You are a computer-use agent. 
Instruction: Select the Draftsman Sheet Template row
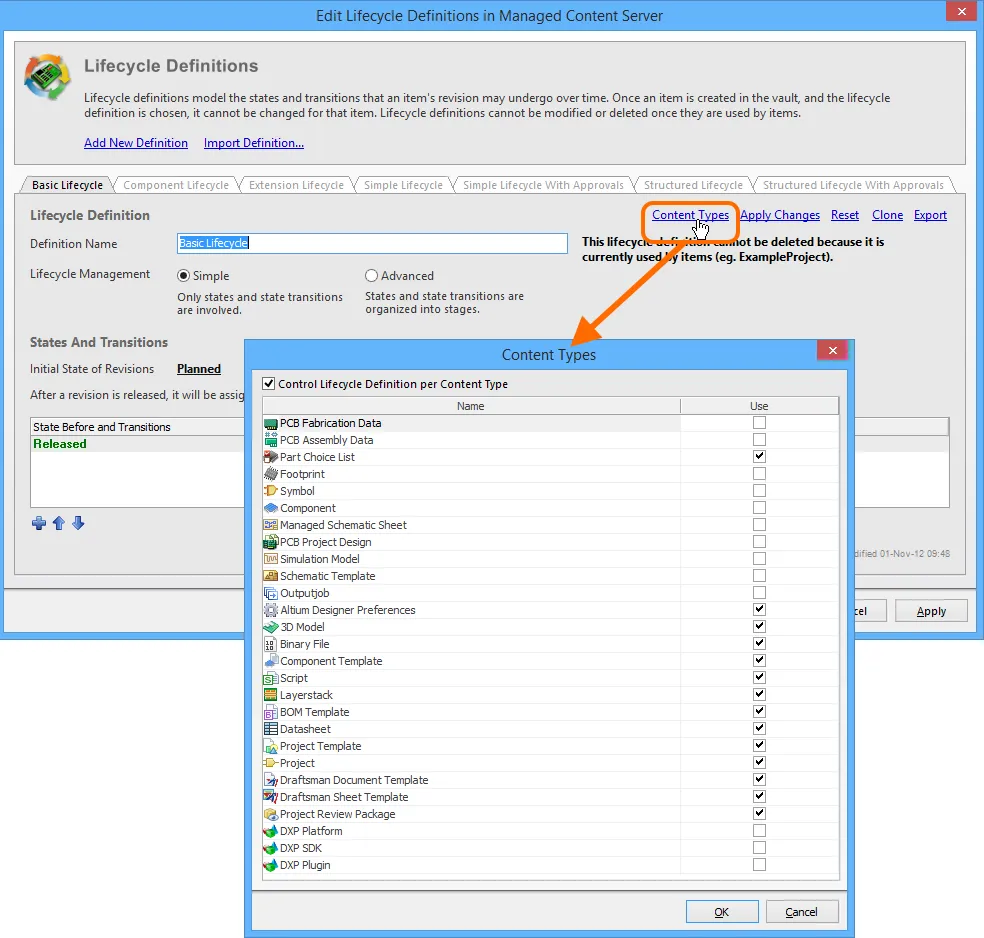550,797
